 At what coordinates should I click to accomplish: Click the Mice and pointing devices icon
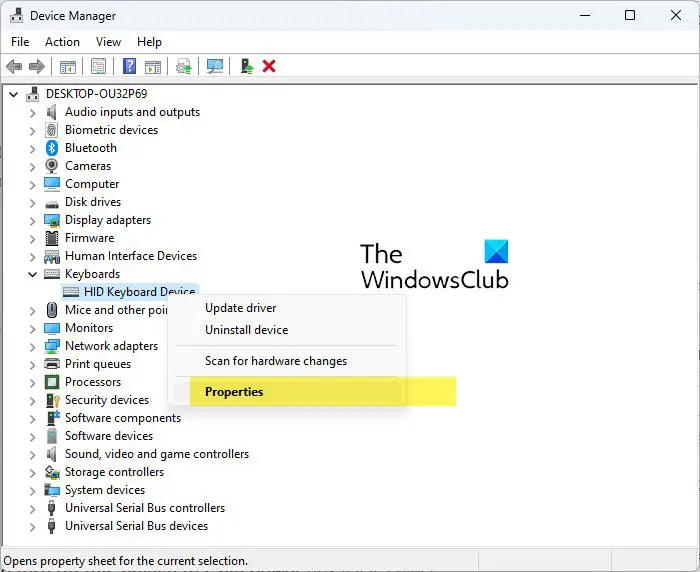(52, 310)
